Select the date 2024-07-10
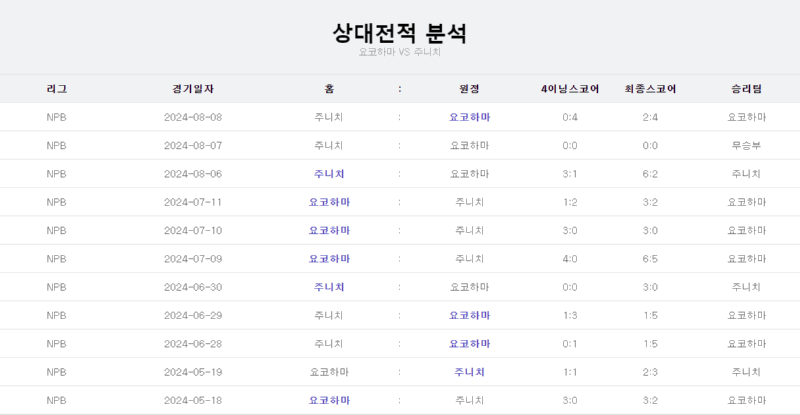 193,231
